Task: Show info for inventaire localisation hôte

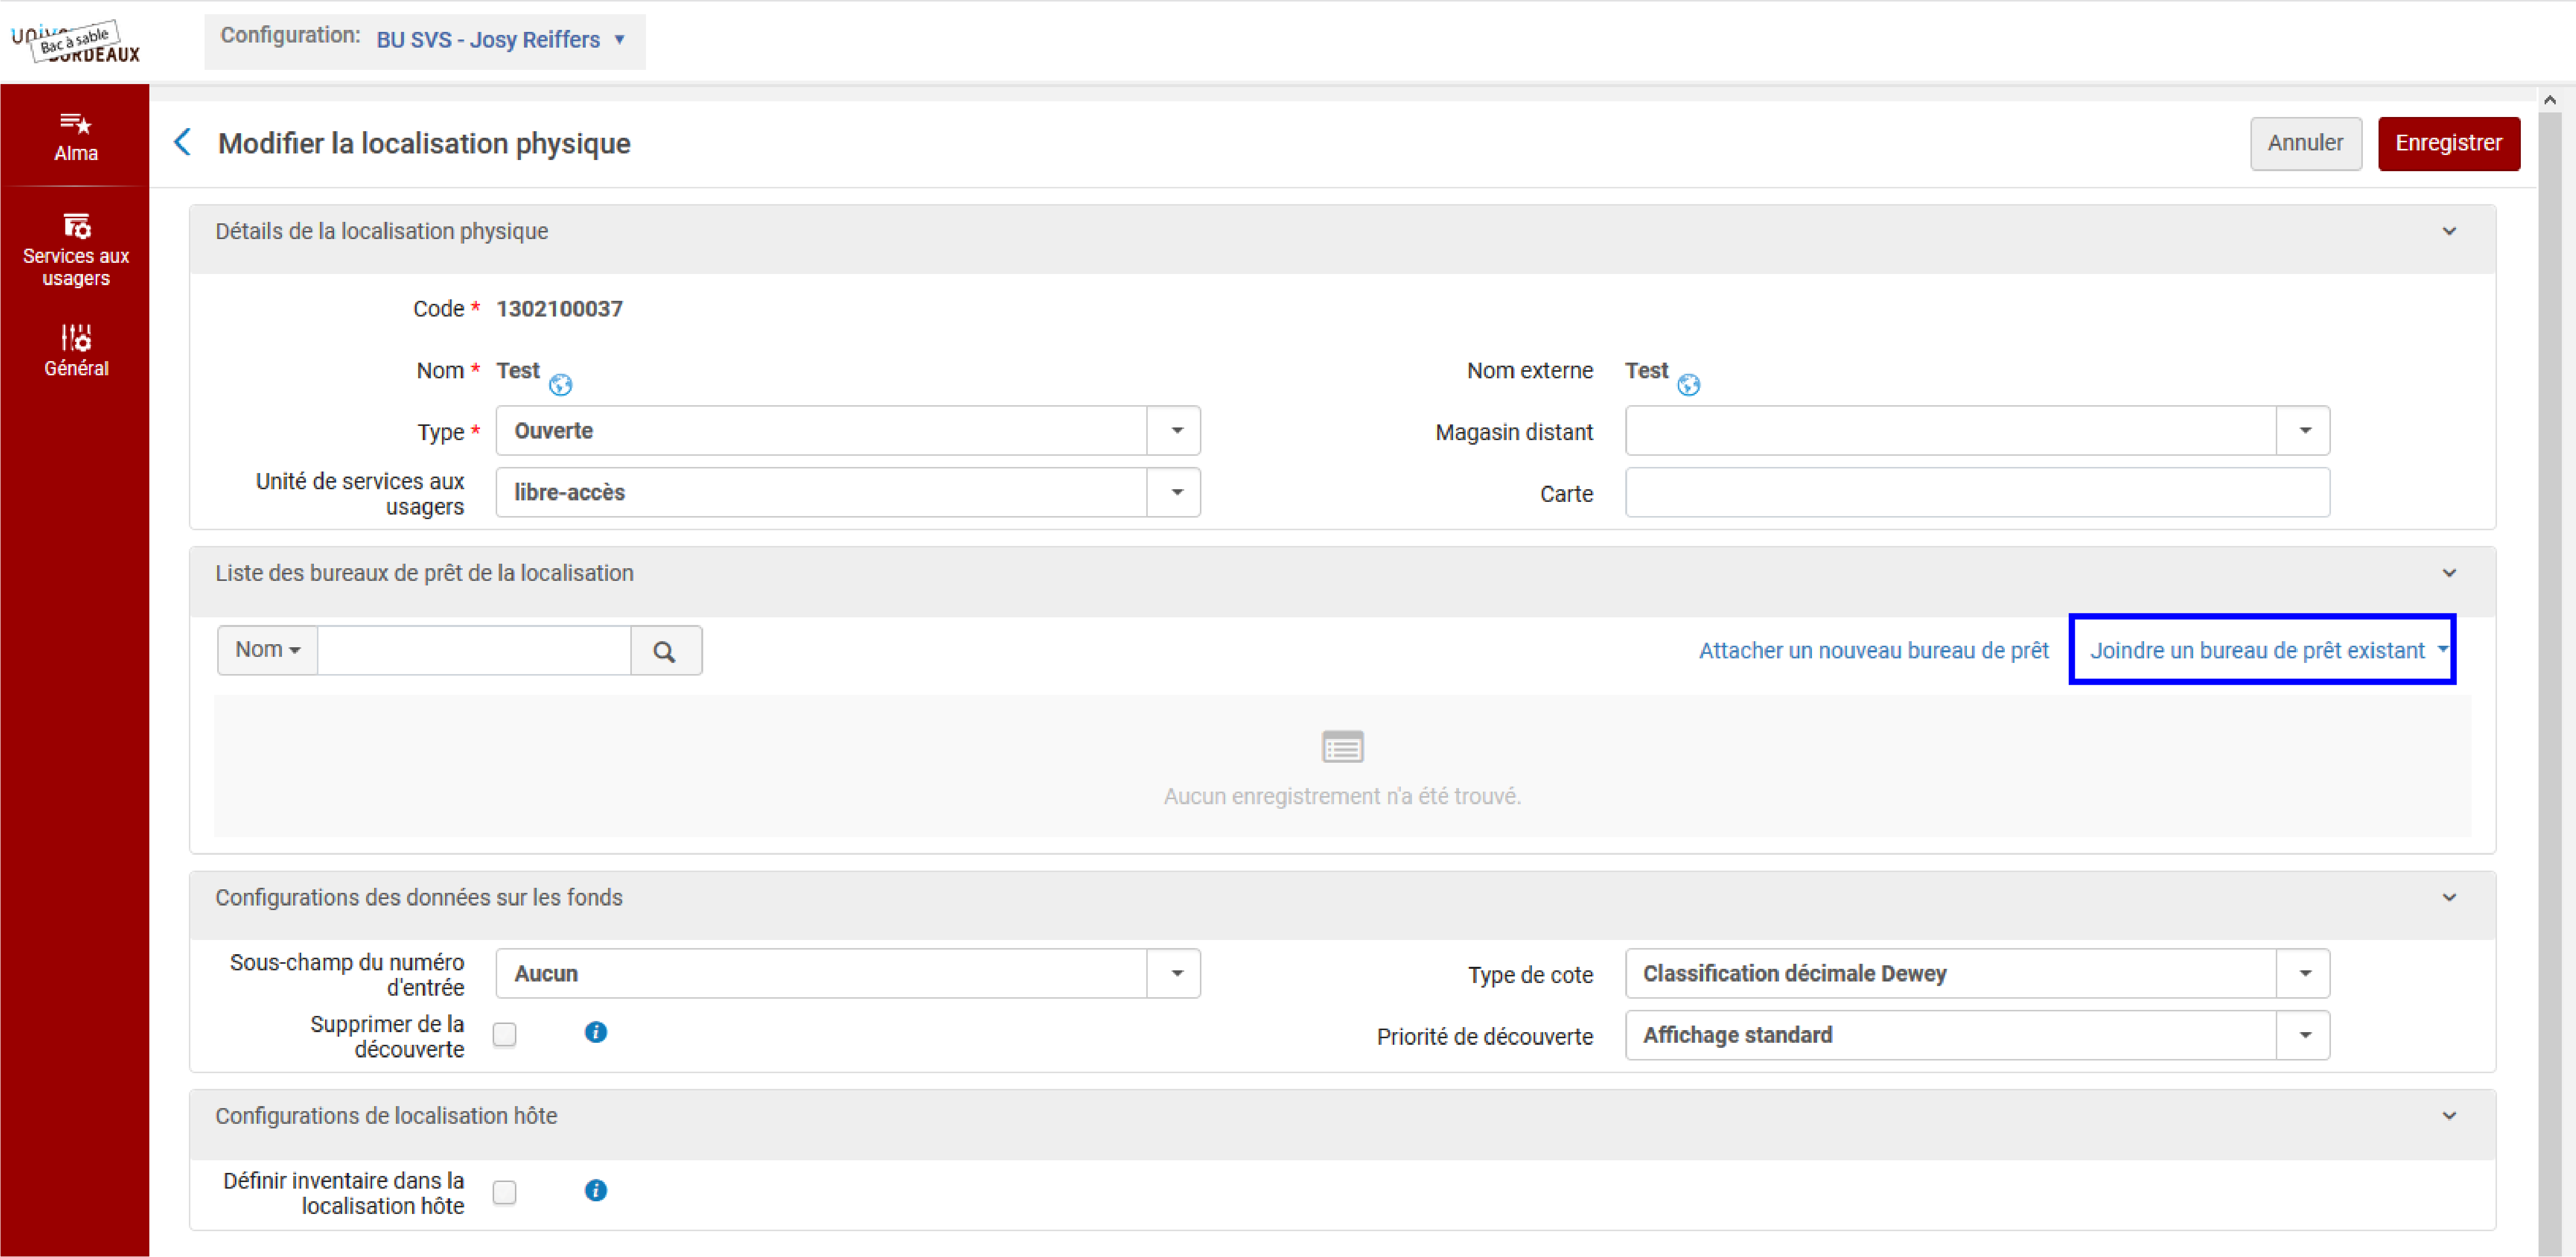Action: [595, 1190]
